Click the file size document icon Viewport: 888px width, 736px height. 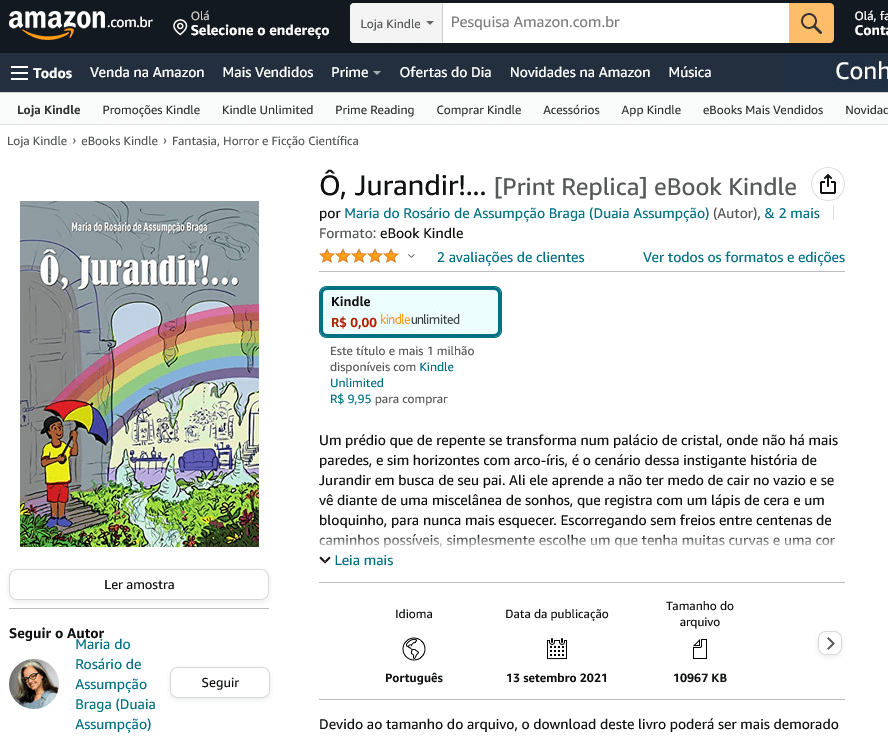(x=700, y=649)
